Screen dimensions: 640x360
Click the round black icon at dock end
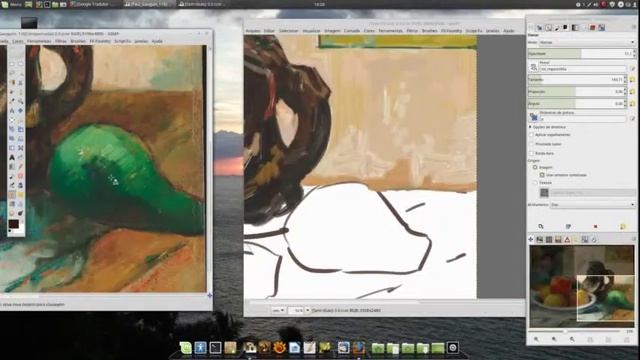(453, 347)
